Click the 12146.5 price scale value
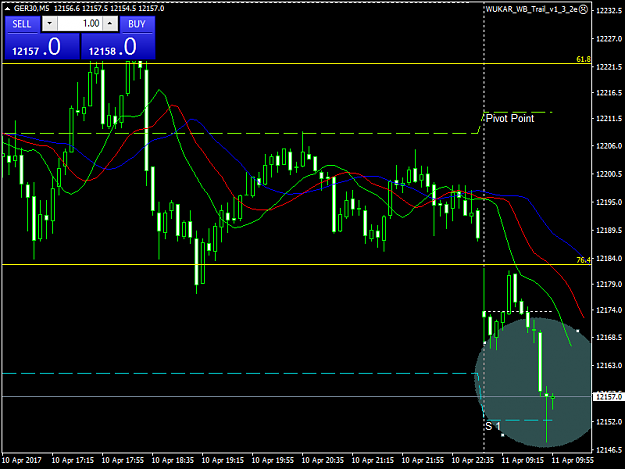 [x=609, y=450]
